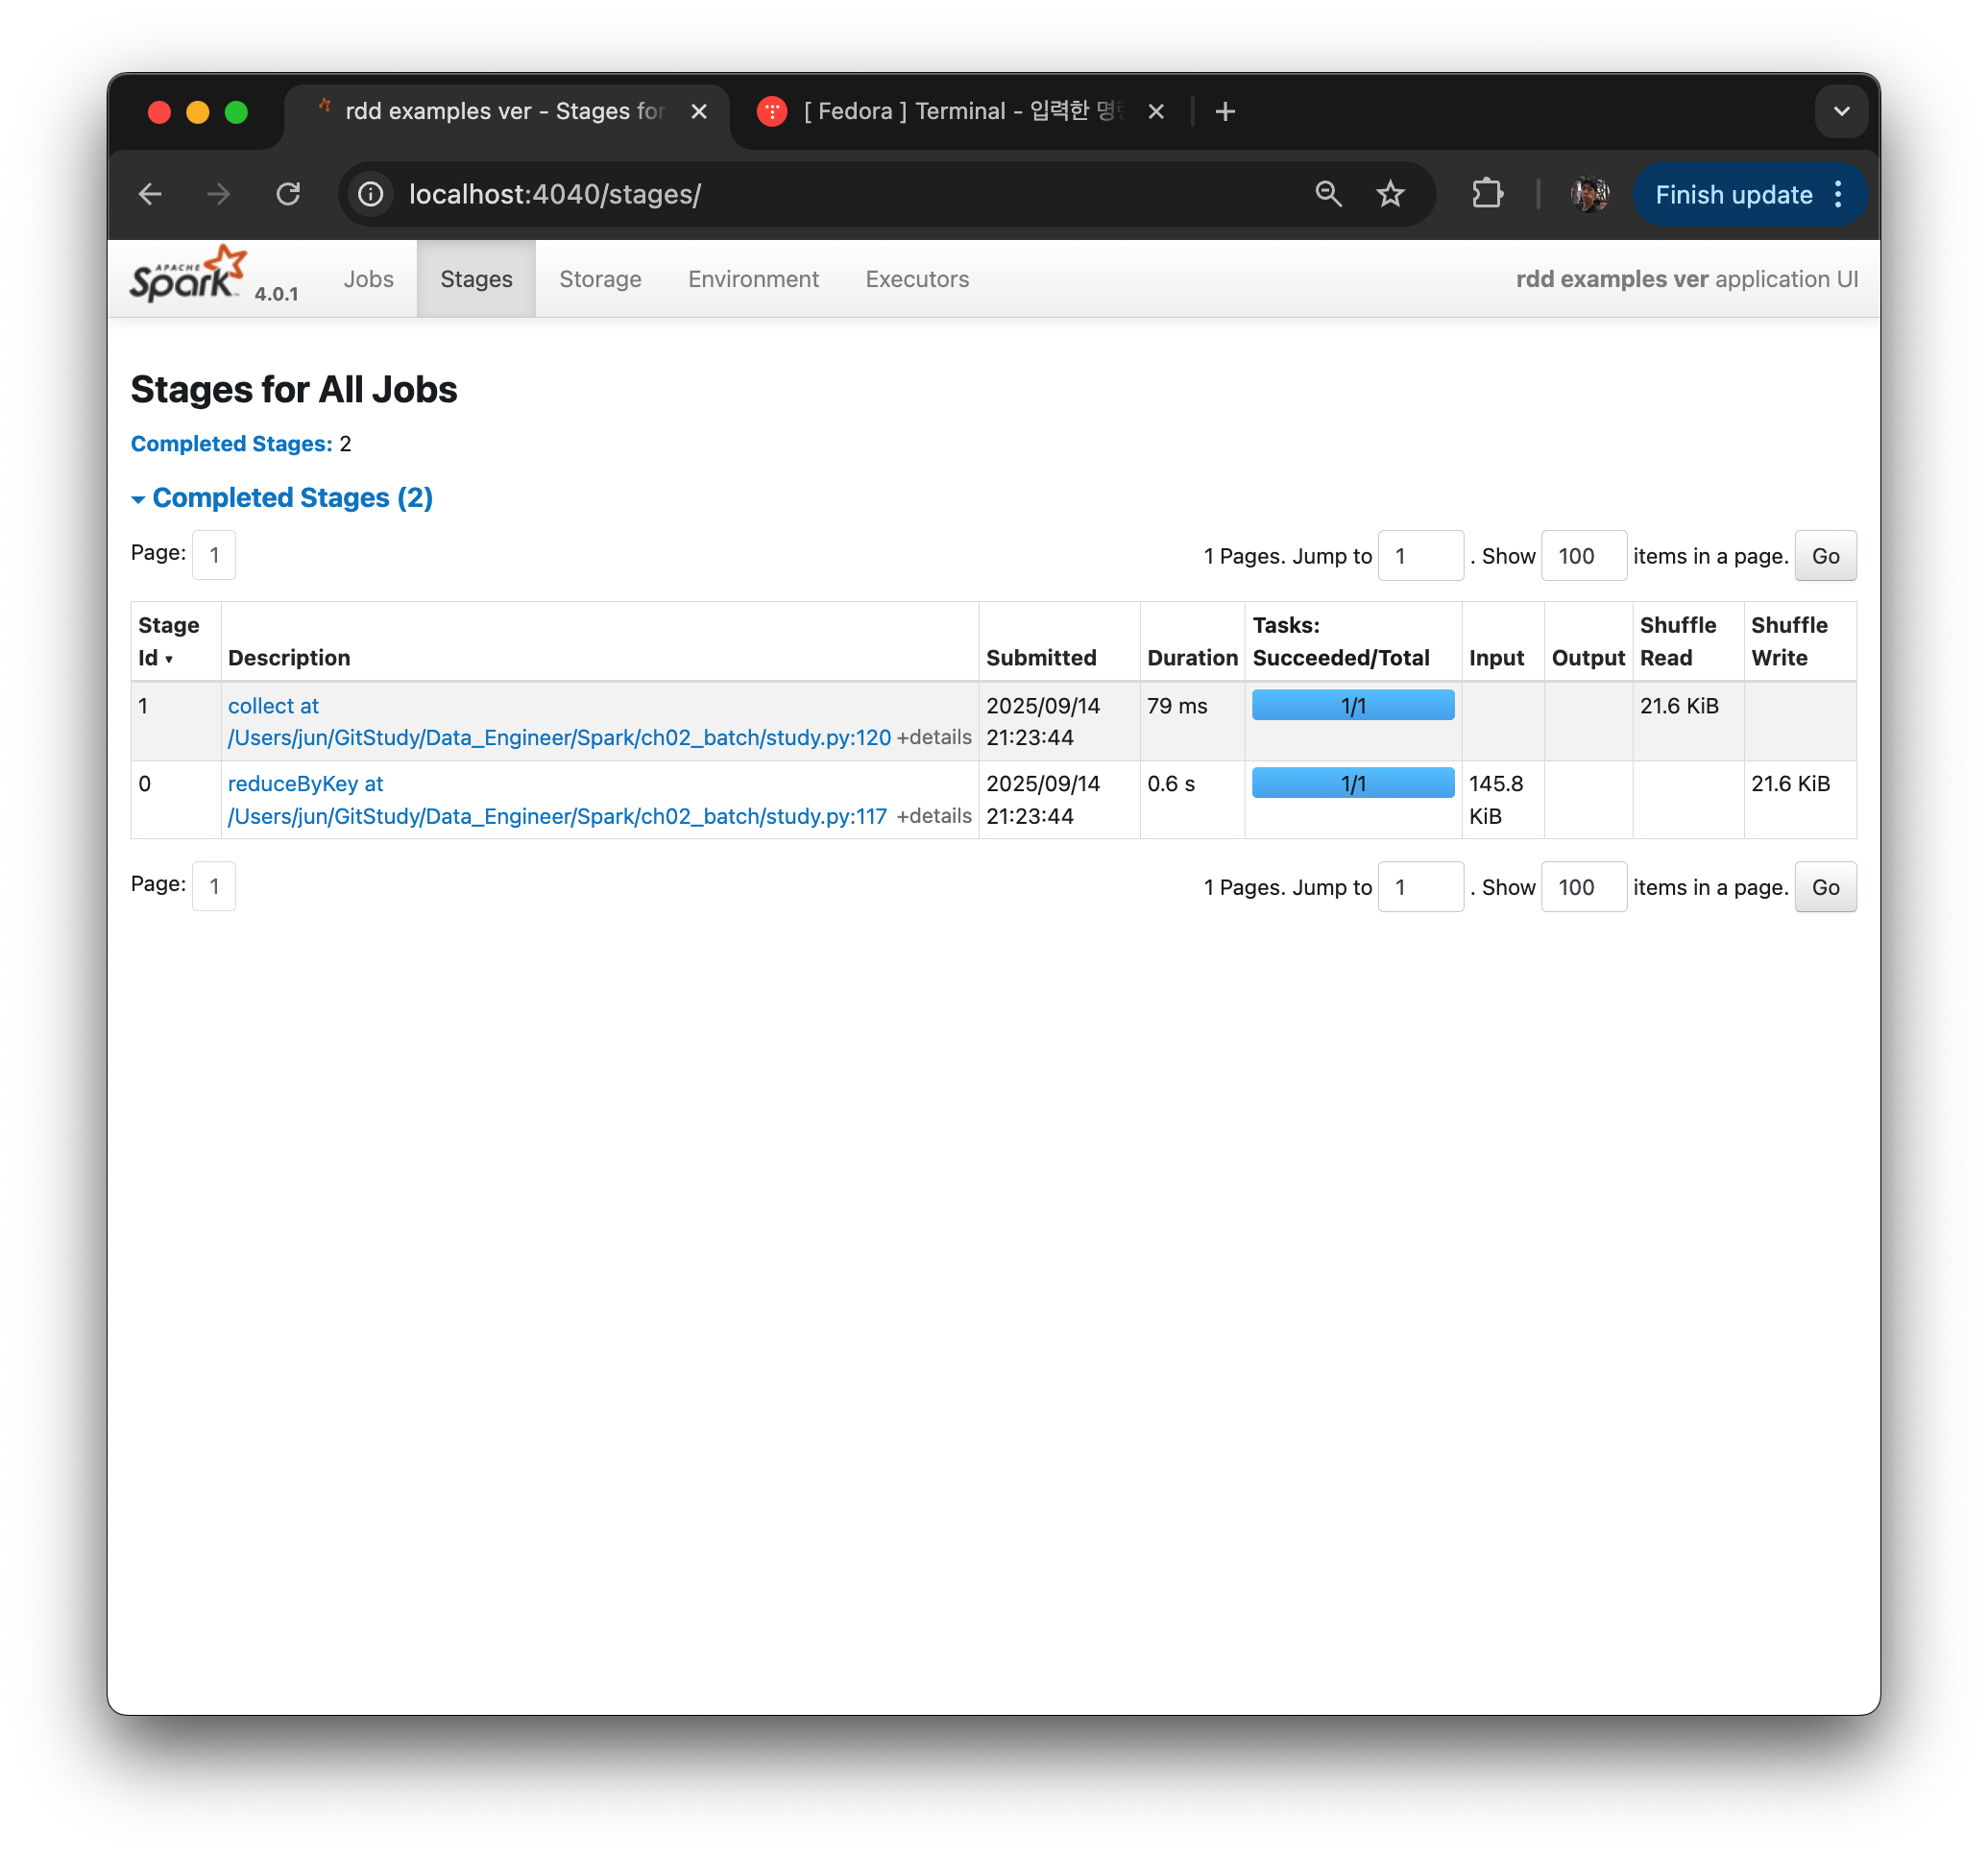Open the Chrome three-dot menu

point(1838,194)
